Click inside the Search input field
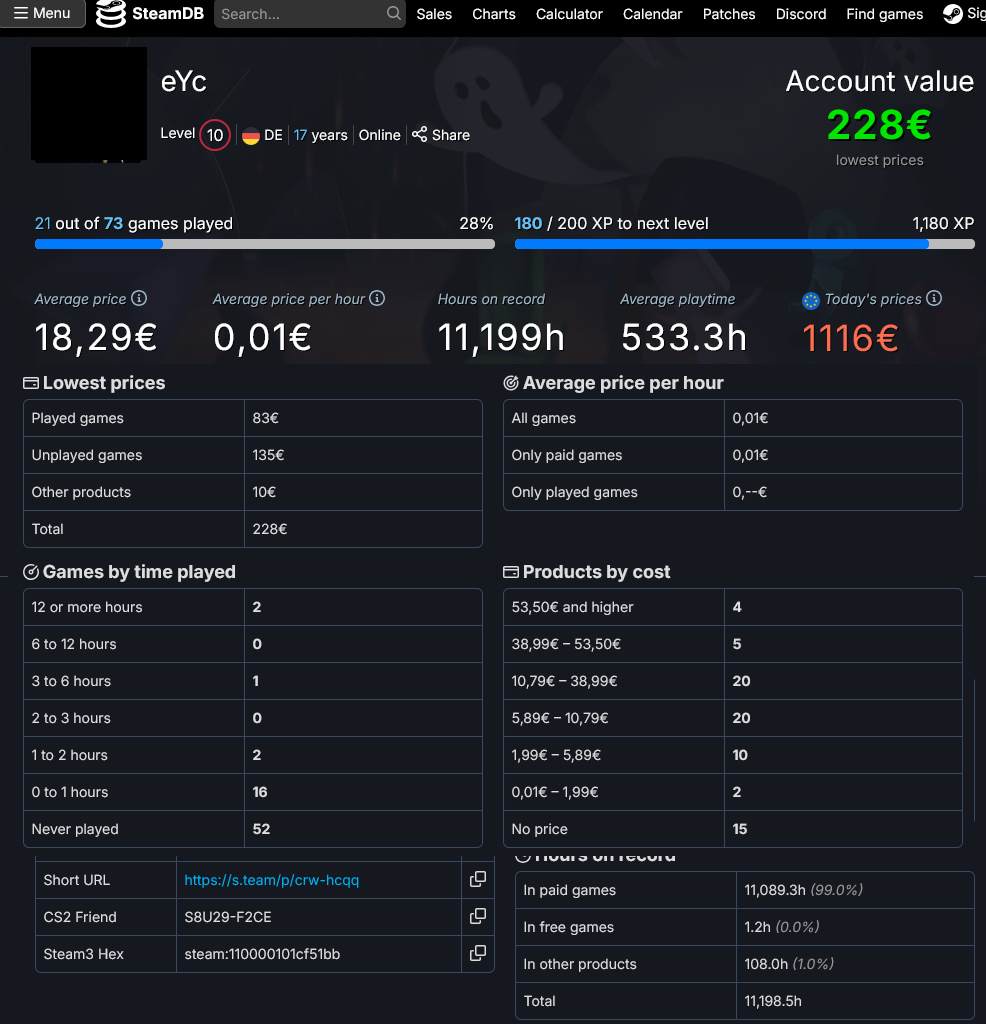Image resolution: width=986 pixels, height=1024 pixels. coord(300,14)
